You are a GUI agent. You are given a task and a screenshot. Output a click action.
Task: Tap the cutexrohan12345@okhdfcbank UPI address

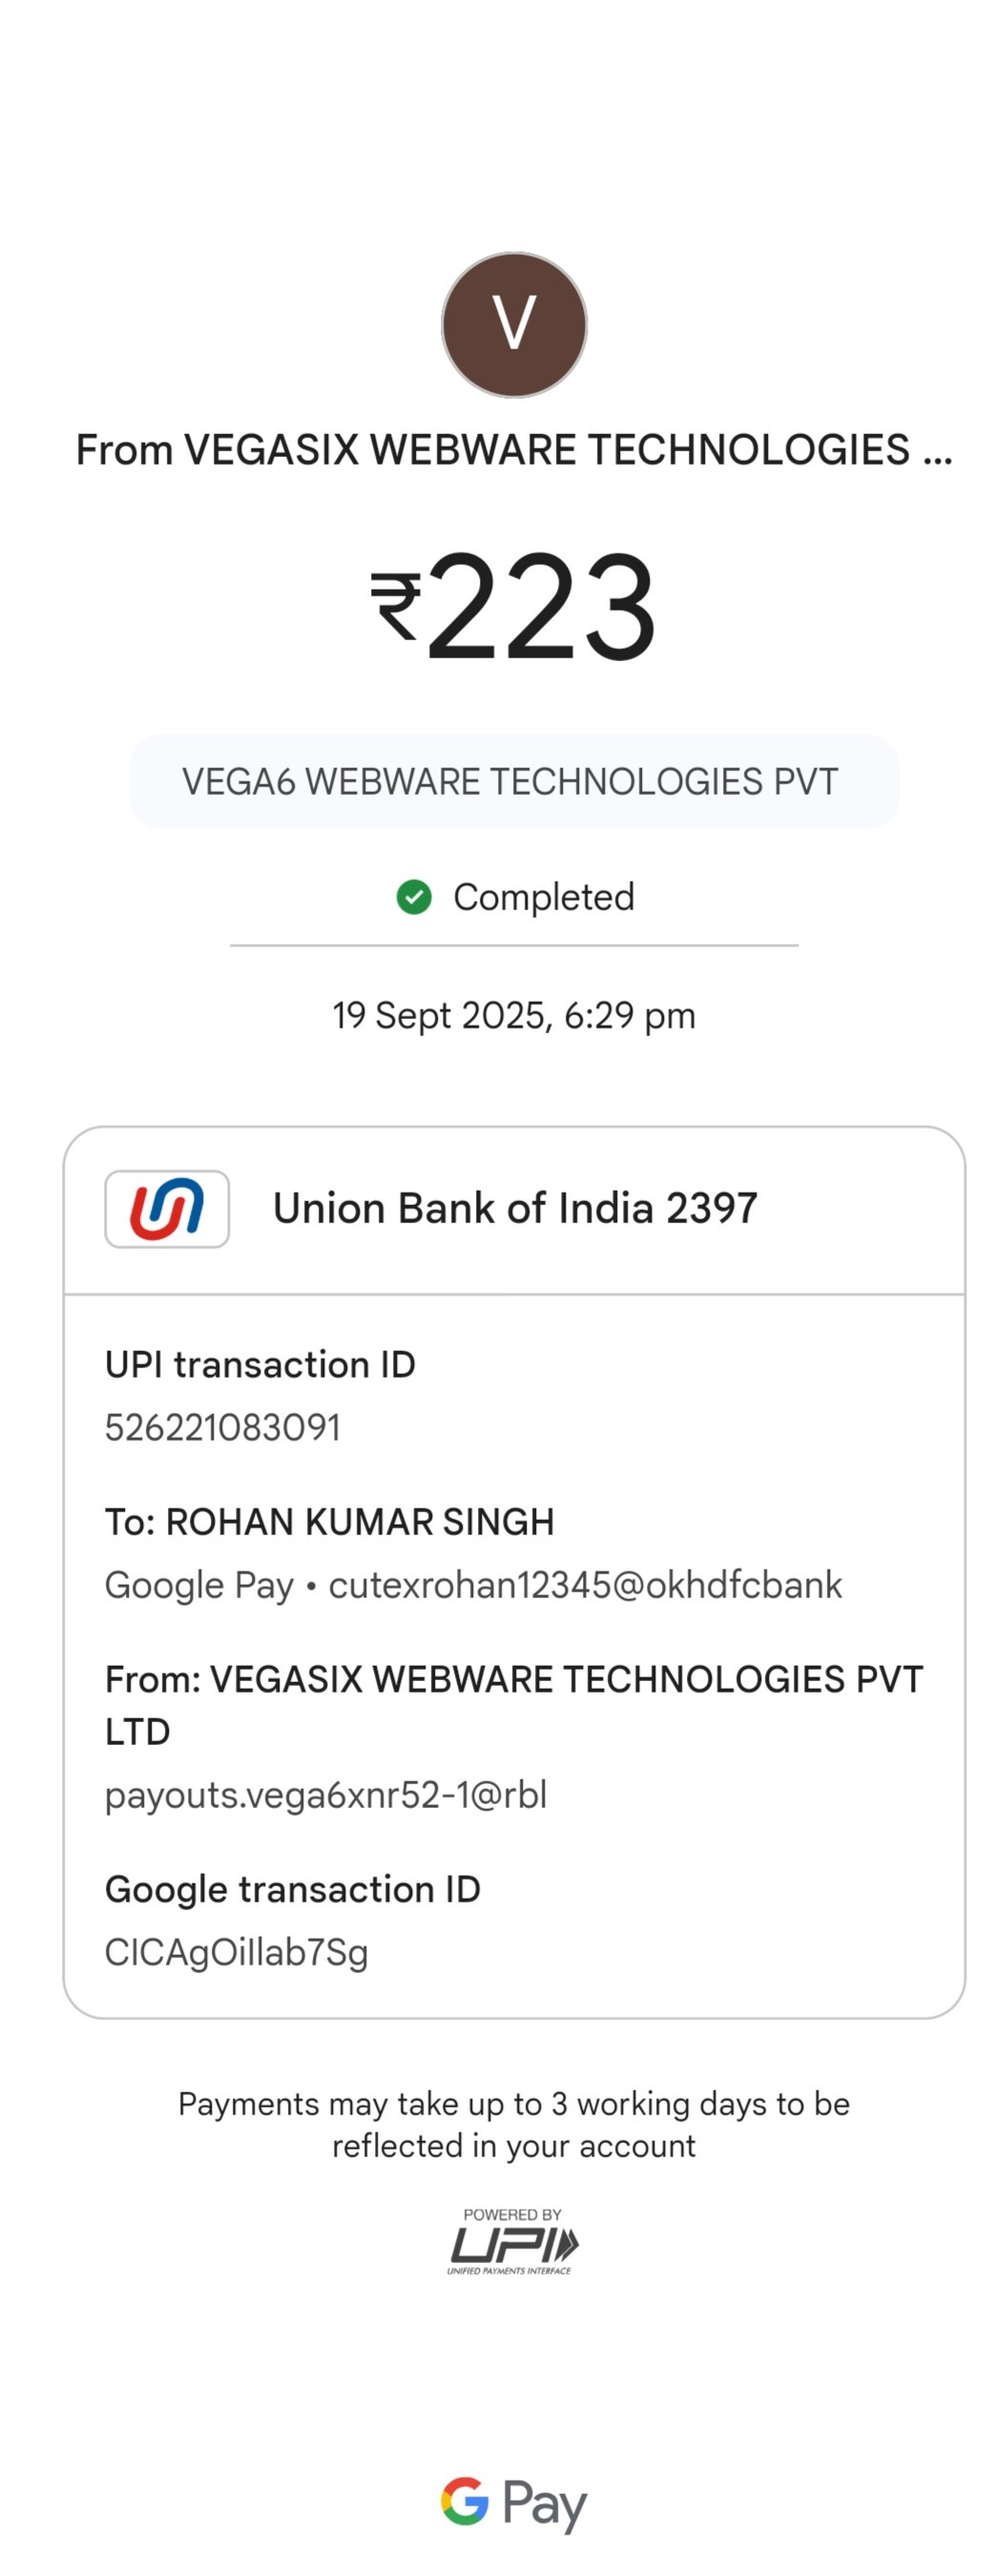[x=585, y=1585]
